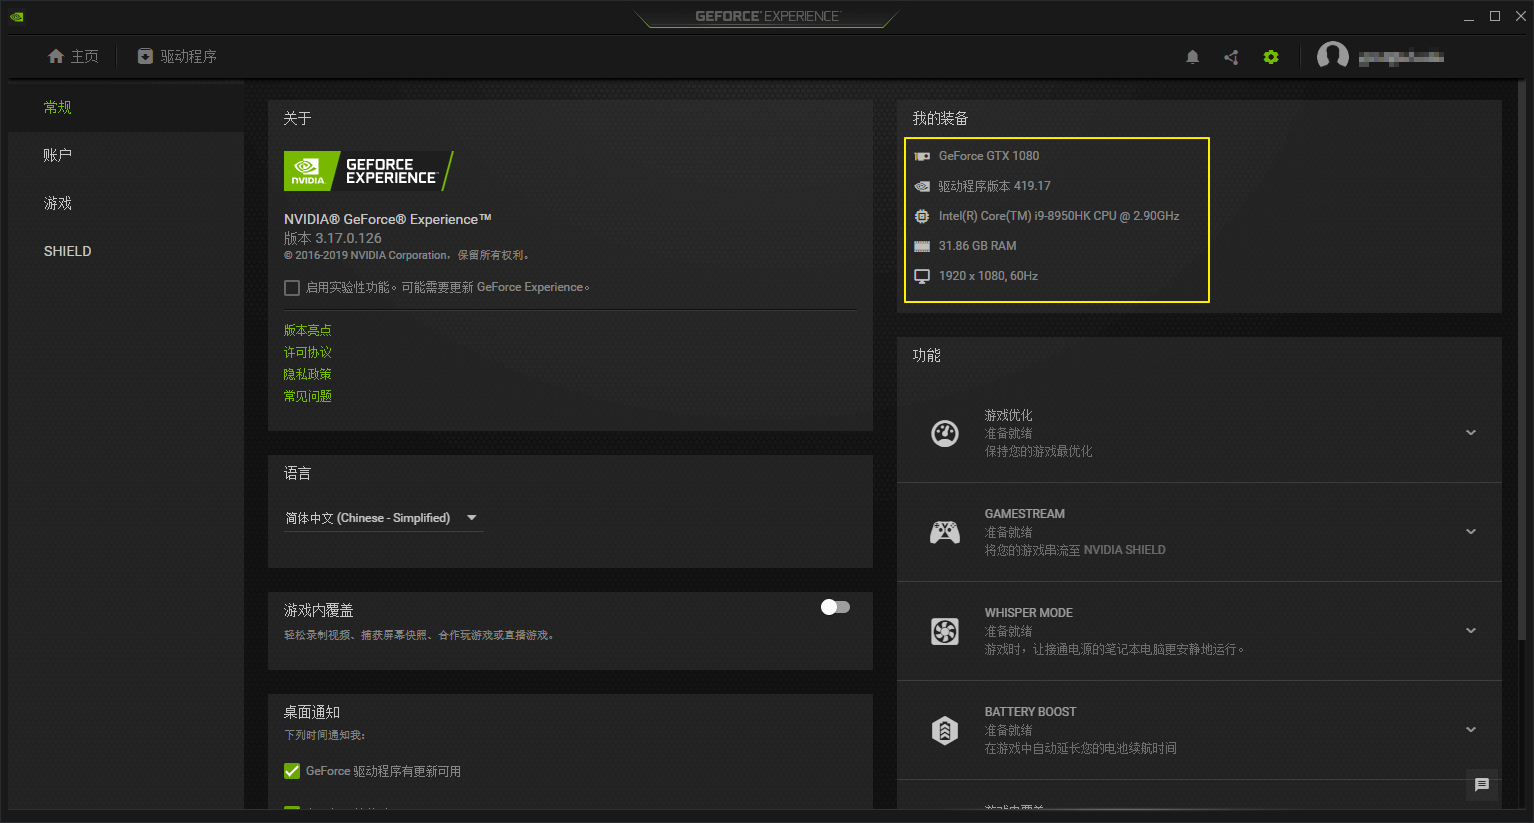
Task: Expand the BATTERY BOOST feature section
Action: (x=1471, y=730)
